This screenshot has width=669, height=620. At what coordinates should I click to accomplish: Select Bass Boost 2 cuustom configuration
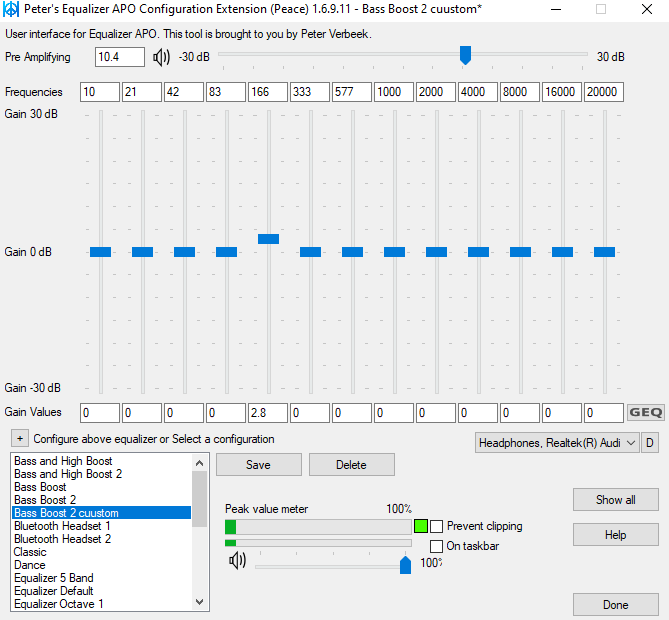point(102,513)
